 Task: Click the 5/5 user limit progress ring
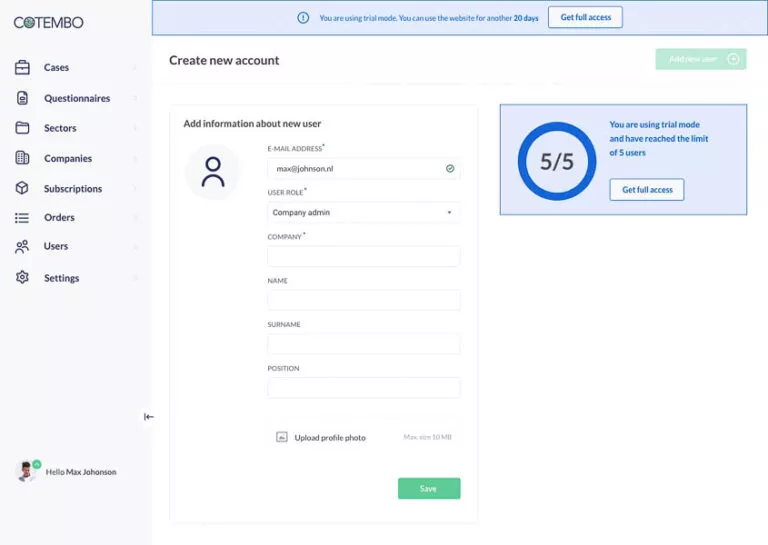pyautogui.click(x=557, y=161)
